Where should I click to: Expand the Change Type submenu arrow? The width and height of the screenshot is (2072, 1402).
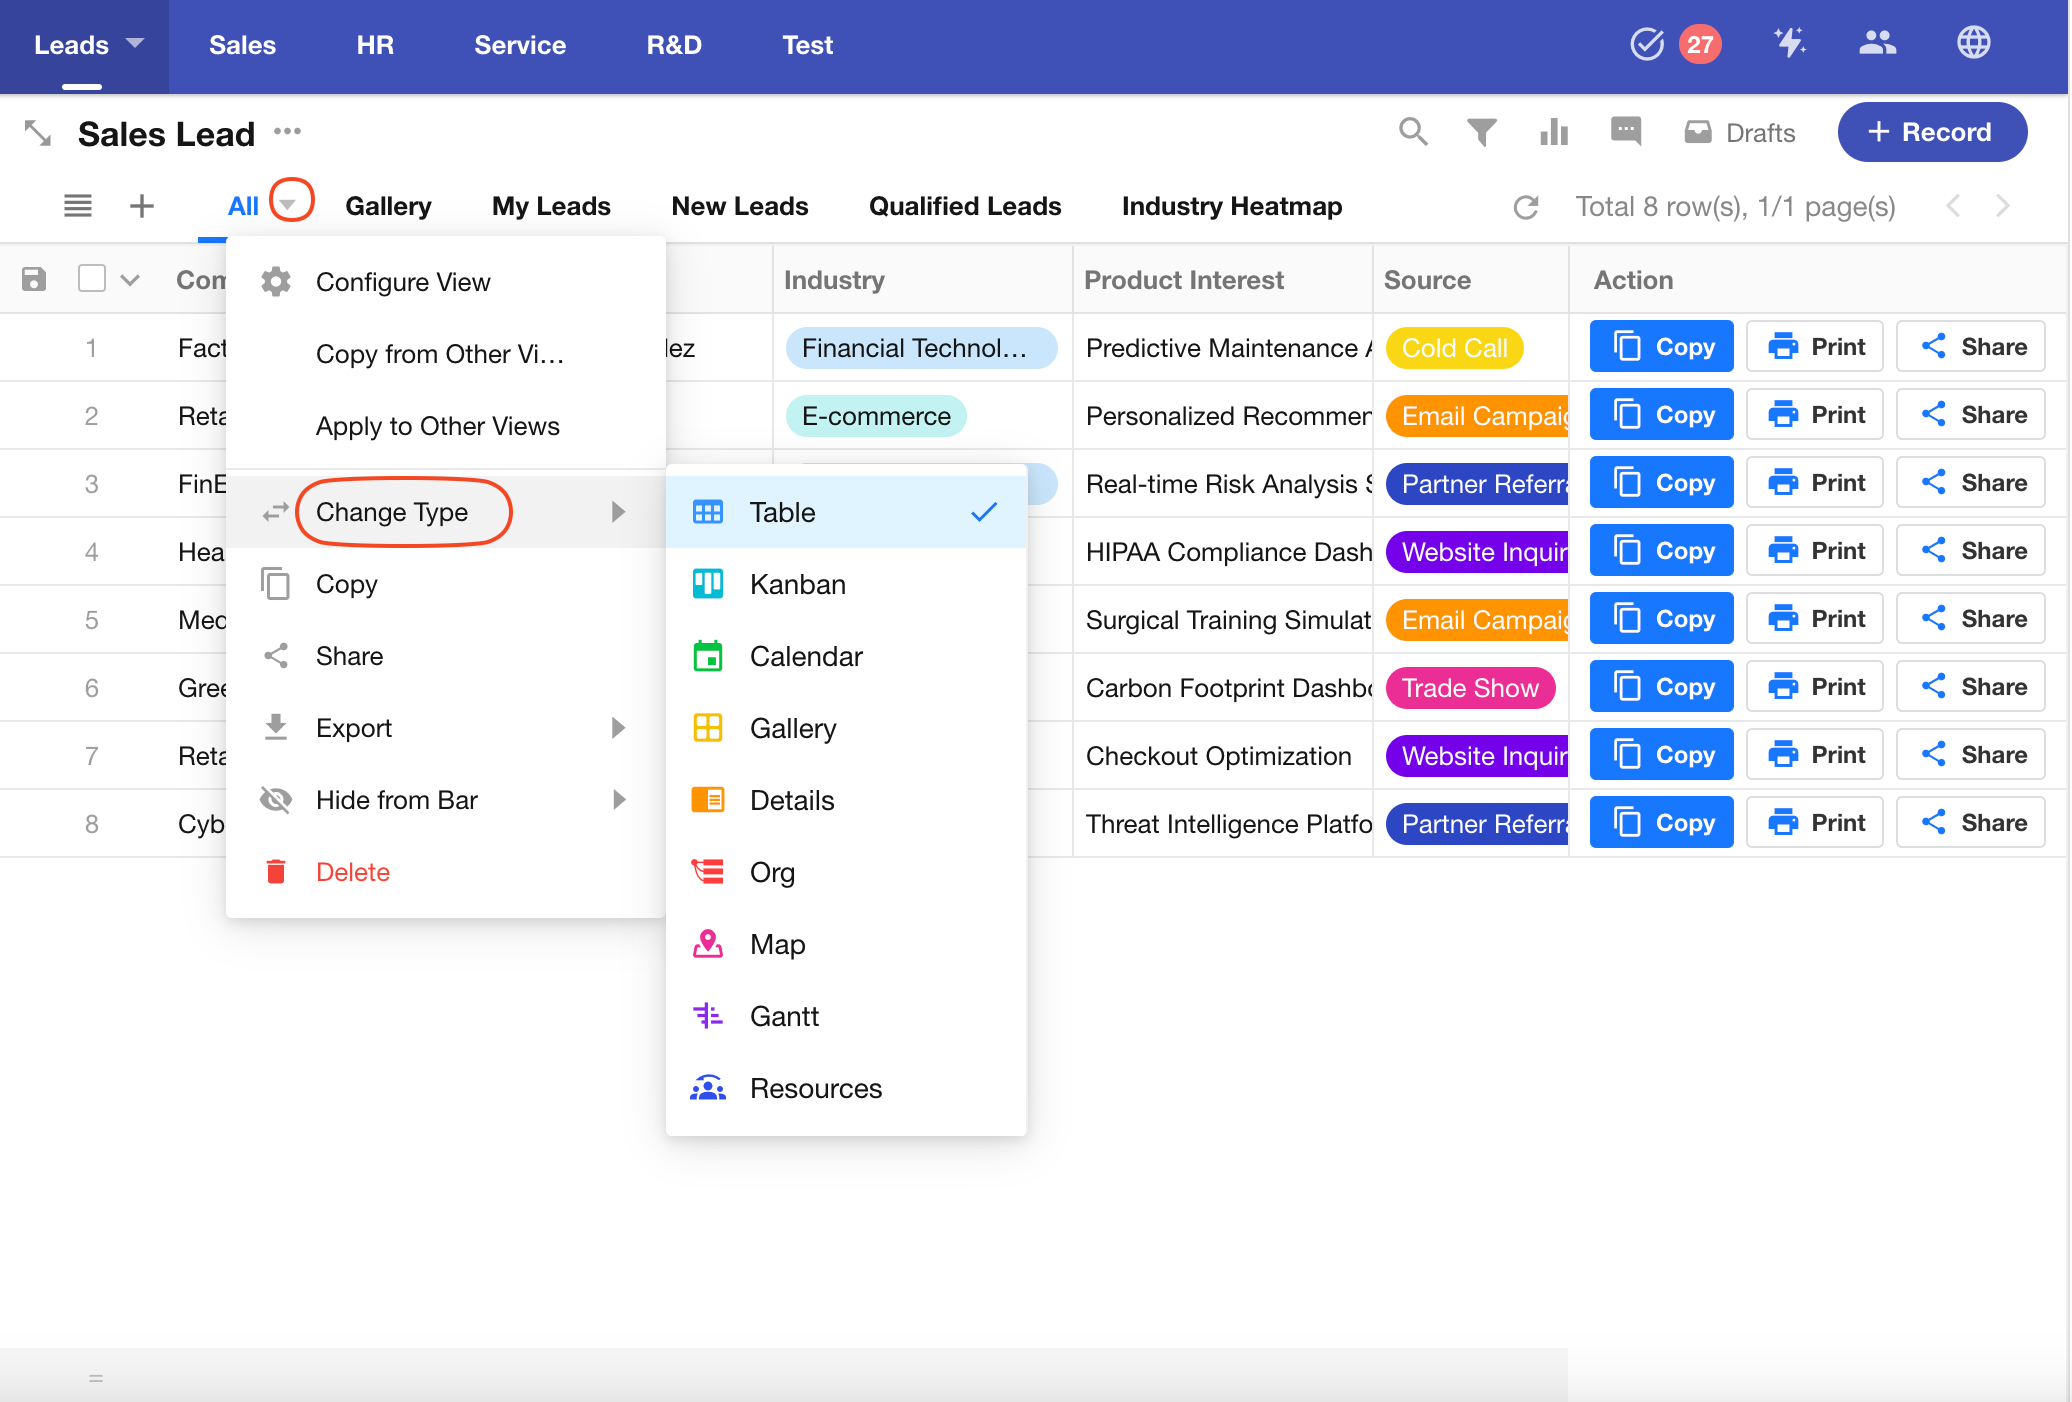pyautogui.click(x=619, y=512)
